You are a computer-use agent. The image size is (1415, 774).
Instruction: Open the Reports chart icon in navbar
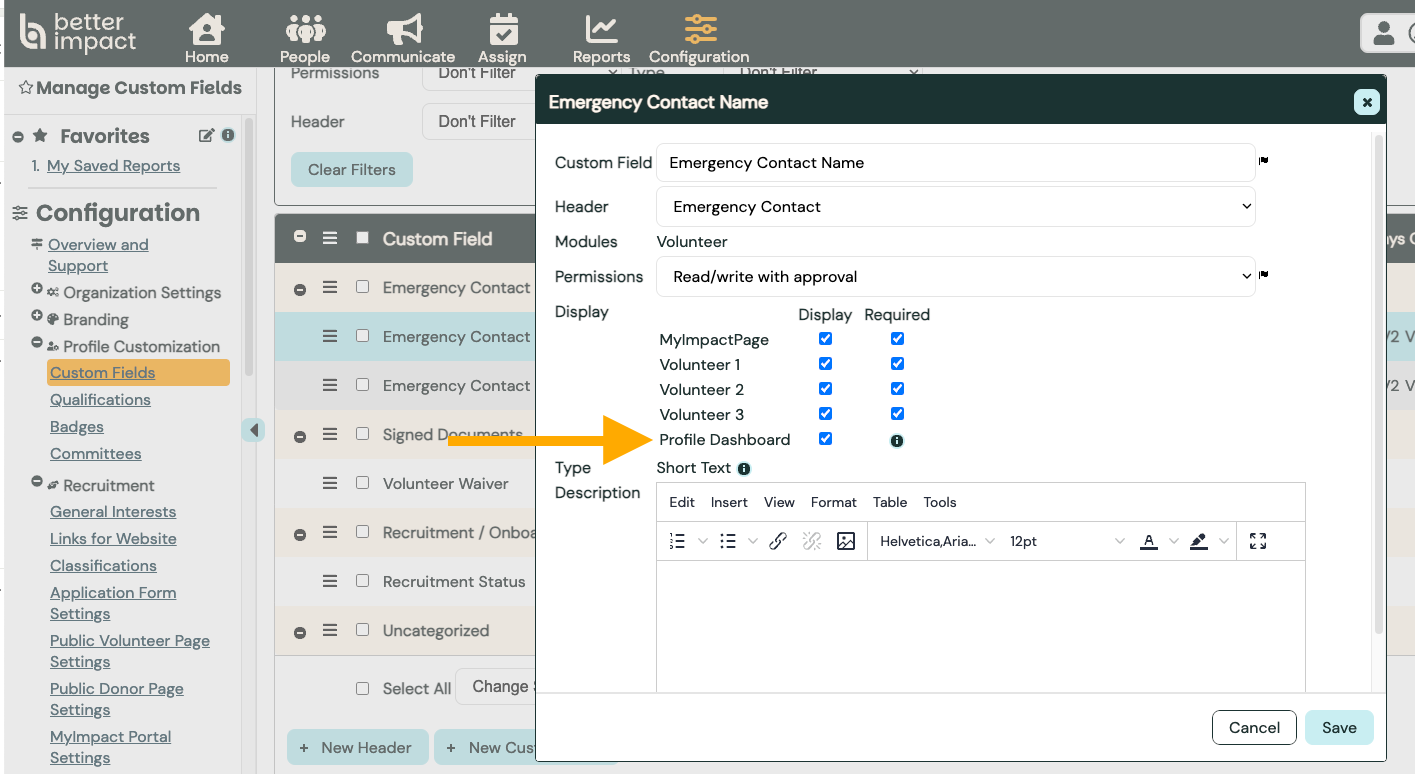tap(601, 28)
